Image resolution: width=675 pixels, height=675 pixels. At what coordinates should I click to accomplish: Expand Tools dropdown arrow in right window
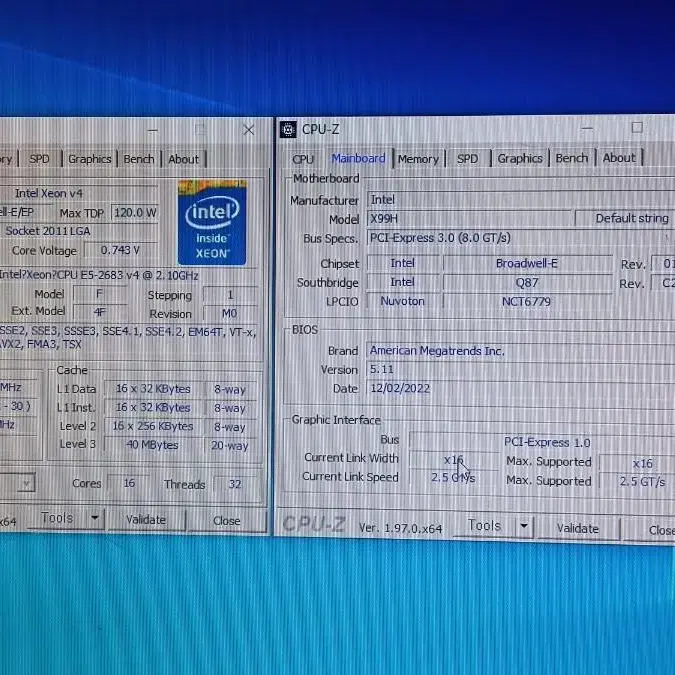tap(524, 526)
